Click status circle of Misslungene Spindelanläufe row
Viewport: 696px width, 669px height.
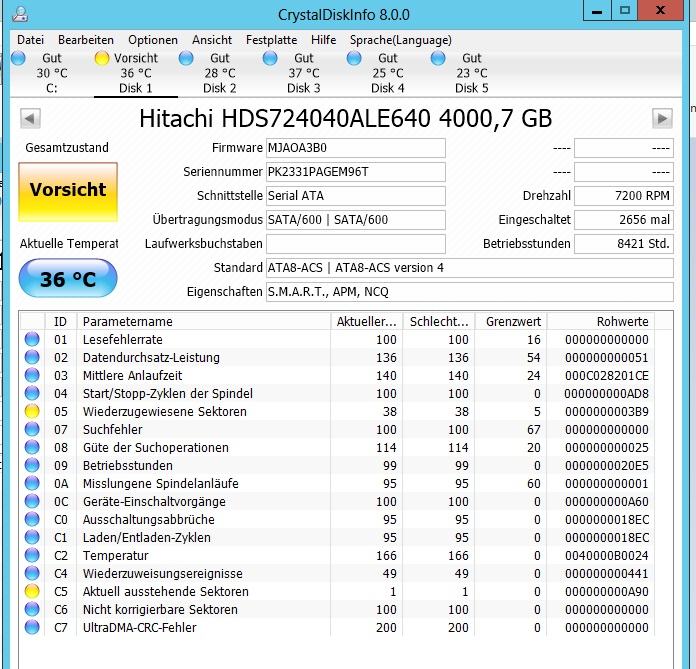coord(32,483)
